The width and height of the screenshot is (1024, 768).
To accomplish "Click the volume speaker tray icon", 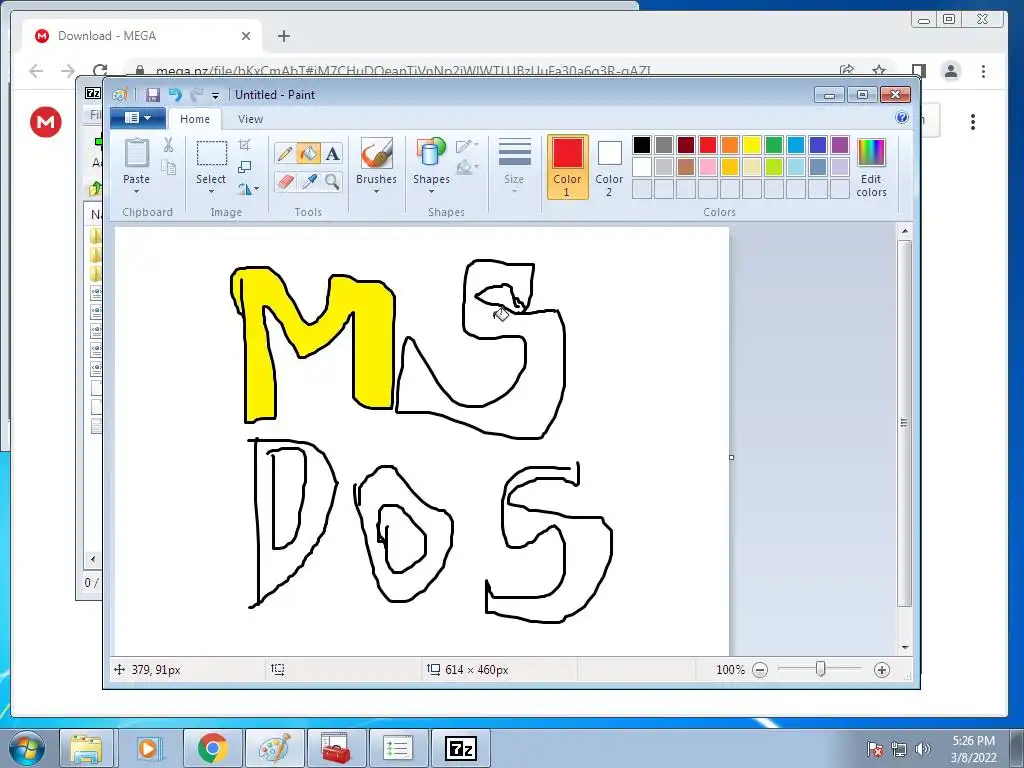I will tap(923, 749).
